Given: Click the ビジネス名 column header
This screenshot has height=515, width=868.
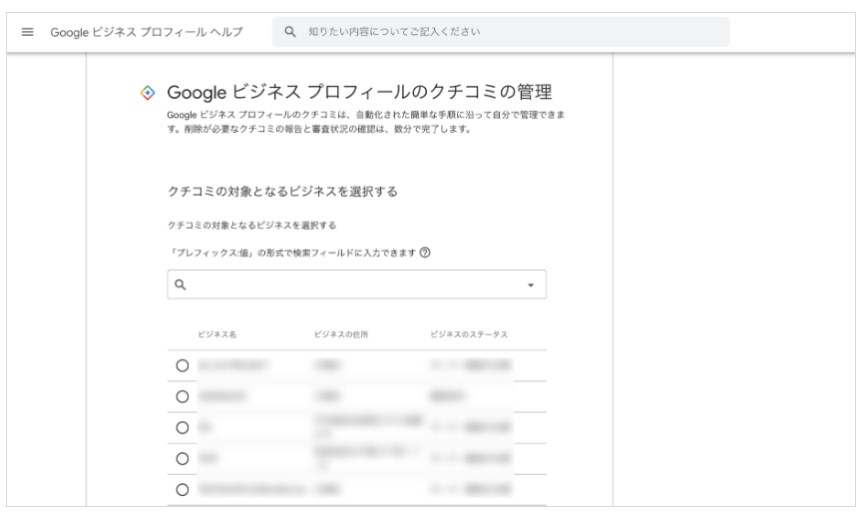Looking at the screenshot, I should (x=217, y=334).
